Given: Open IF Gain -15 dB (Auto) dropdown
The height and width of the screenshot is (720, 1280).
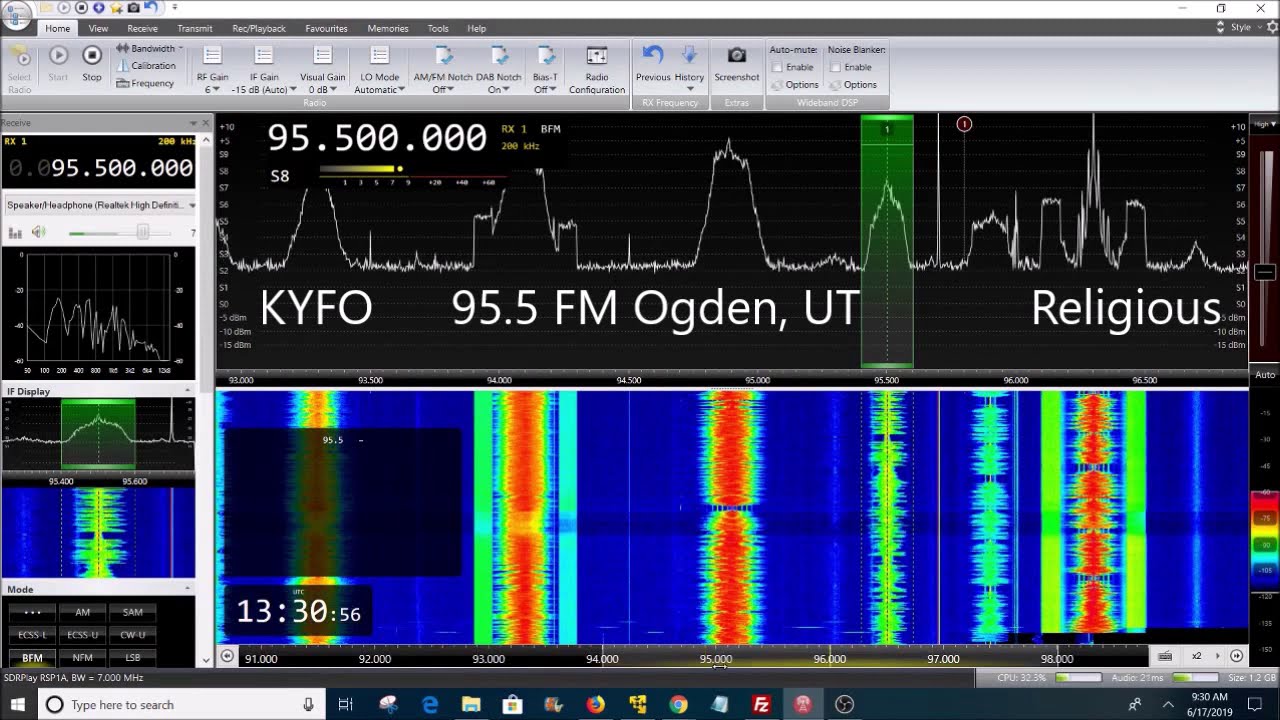Looking at the screenshot, I should click(x=264, y=69).
